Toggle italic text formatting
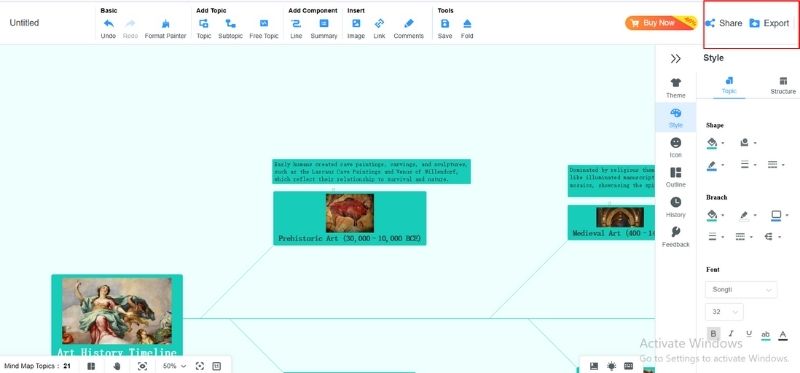This screenshot has height=373, width=800. 731,334
